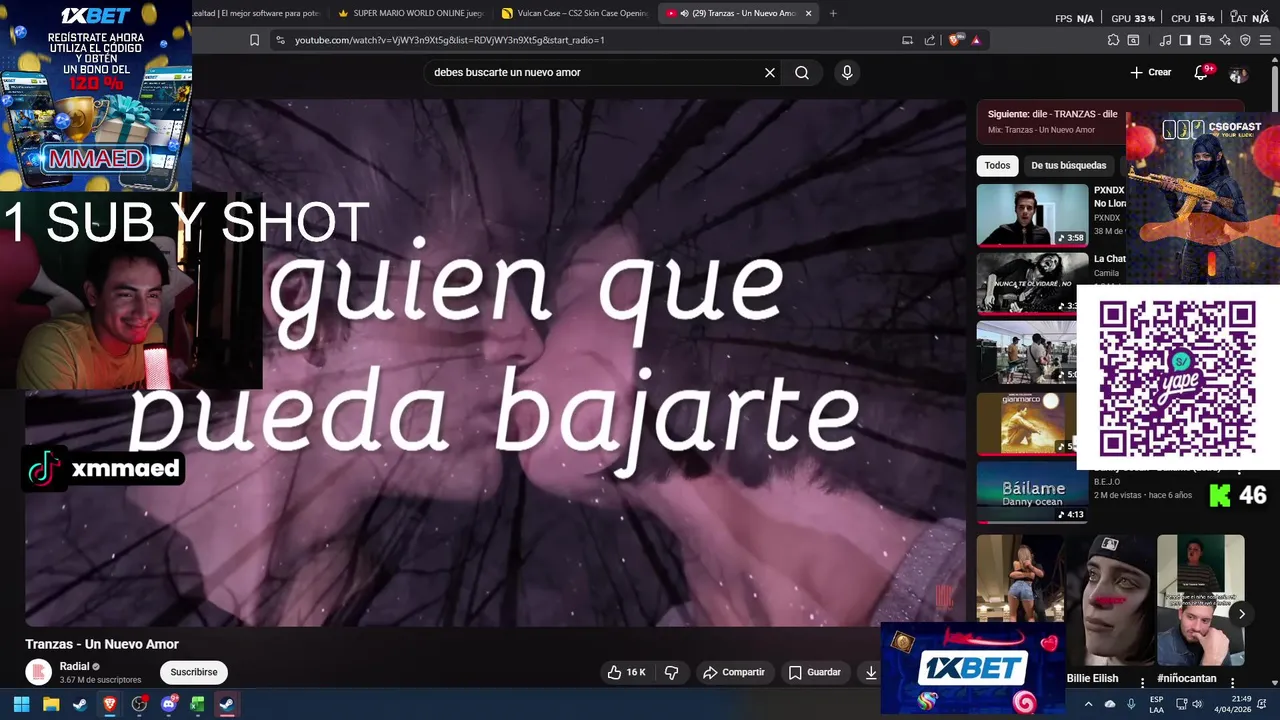Switch to the Vulcan Case CS2 tab
This screenshot has width=1280, height=720.
pos(574,13)
